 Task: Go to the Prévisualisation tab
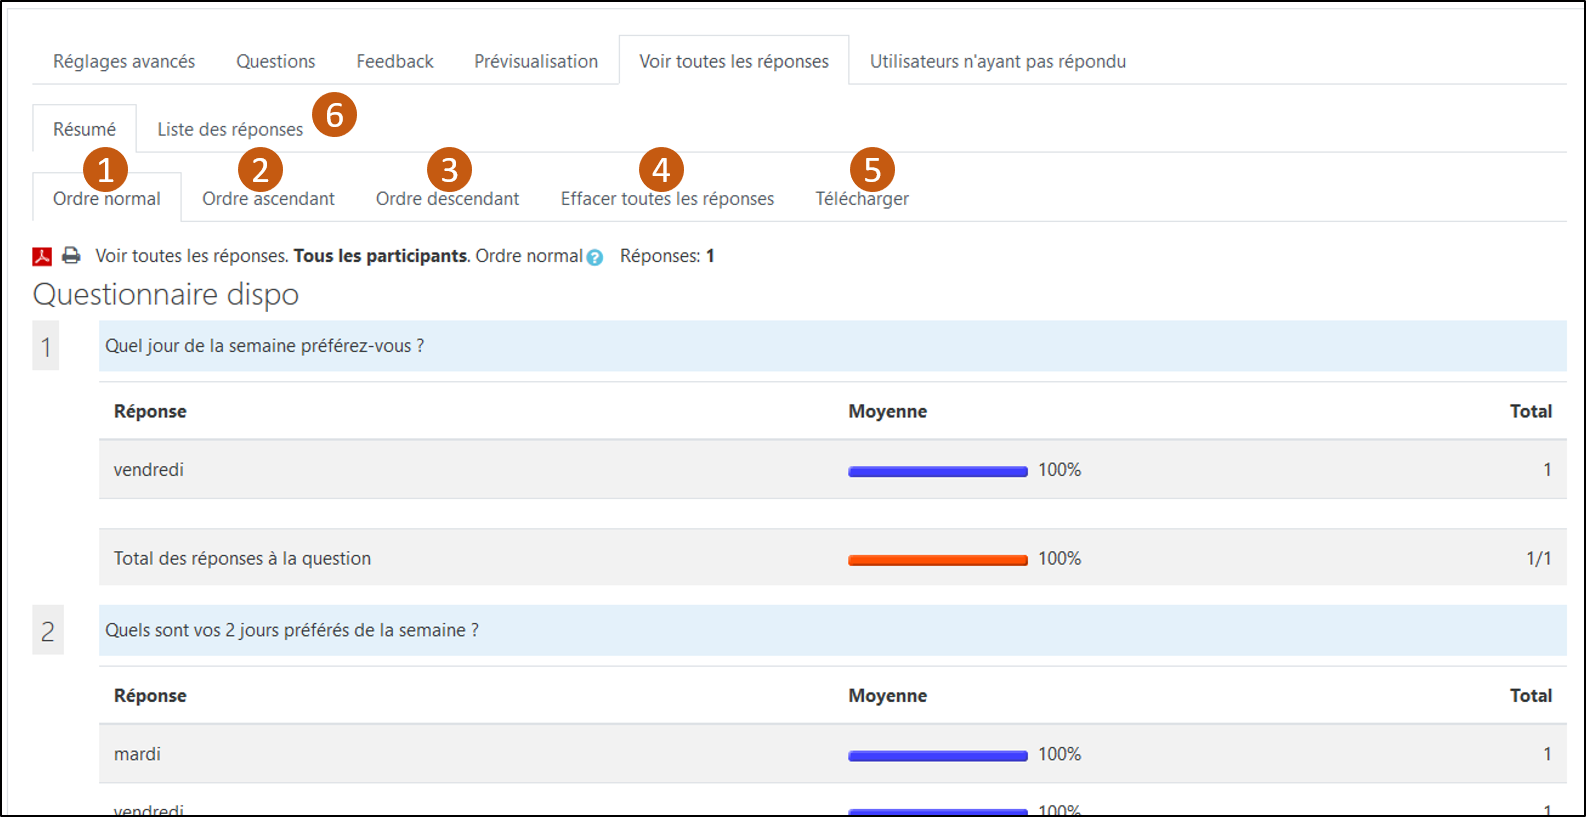[x=536, y=62]
